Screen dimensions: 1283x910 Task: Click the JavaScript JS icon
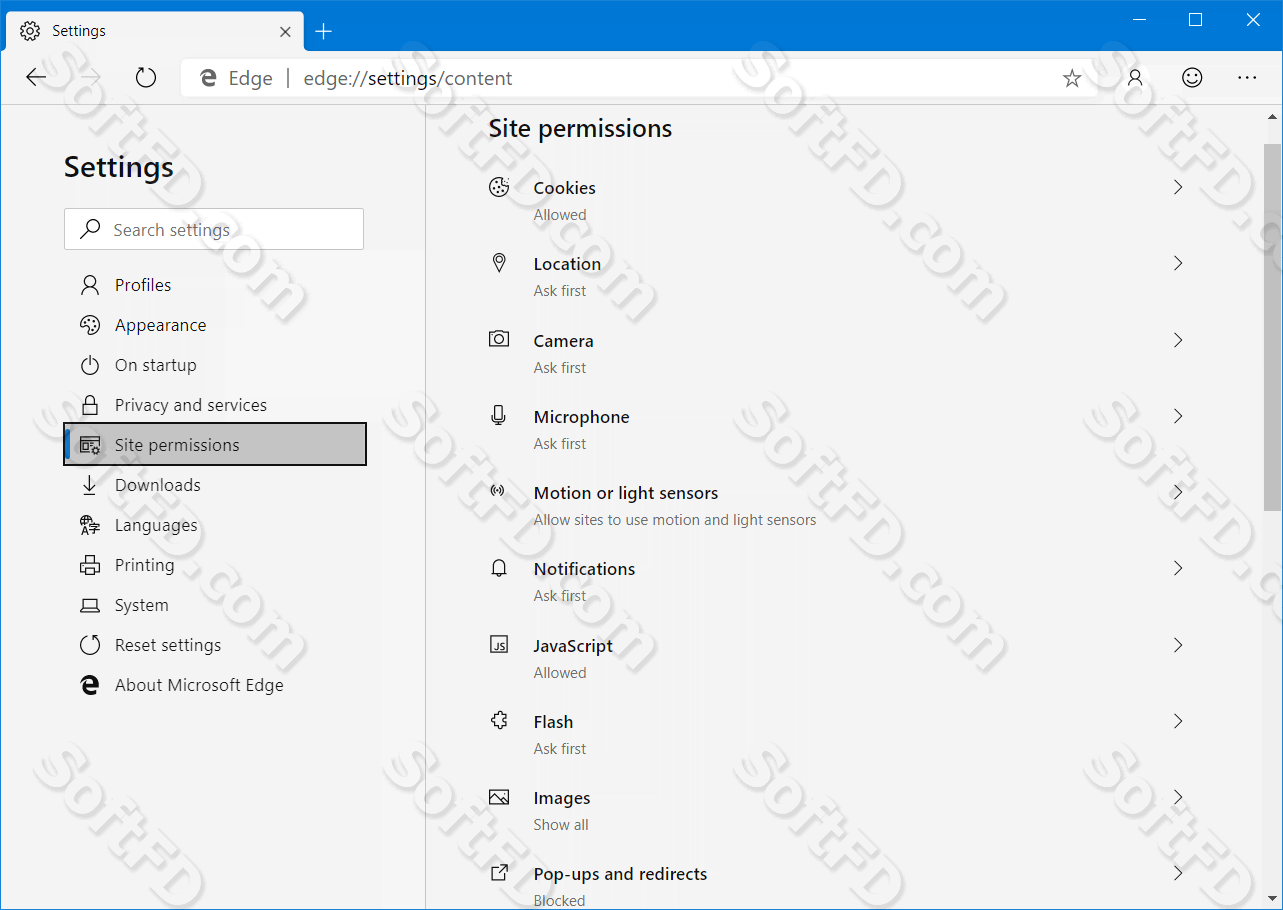click(x=499, y=645)
